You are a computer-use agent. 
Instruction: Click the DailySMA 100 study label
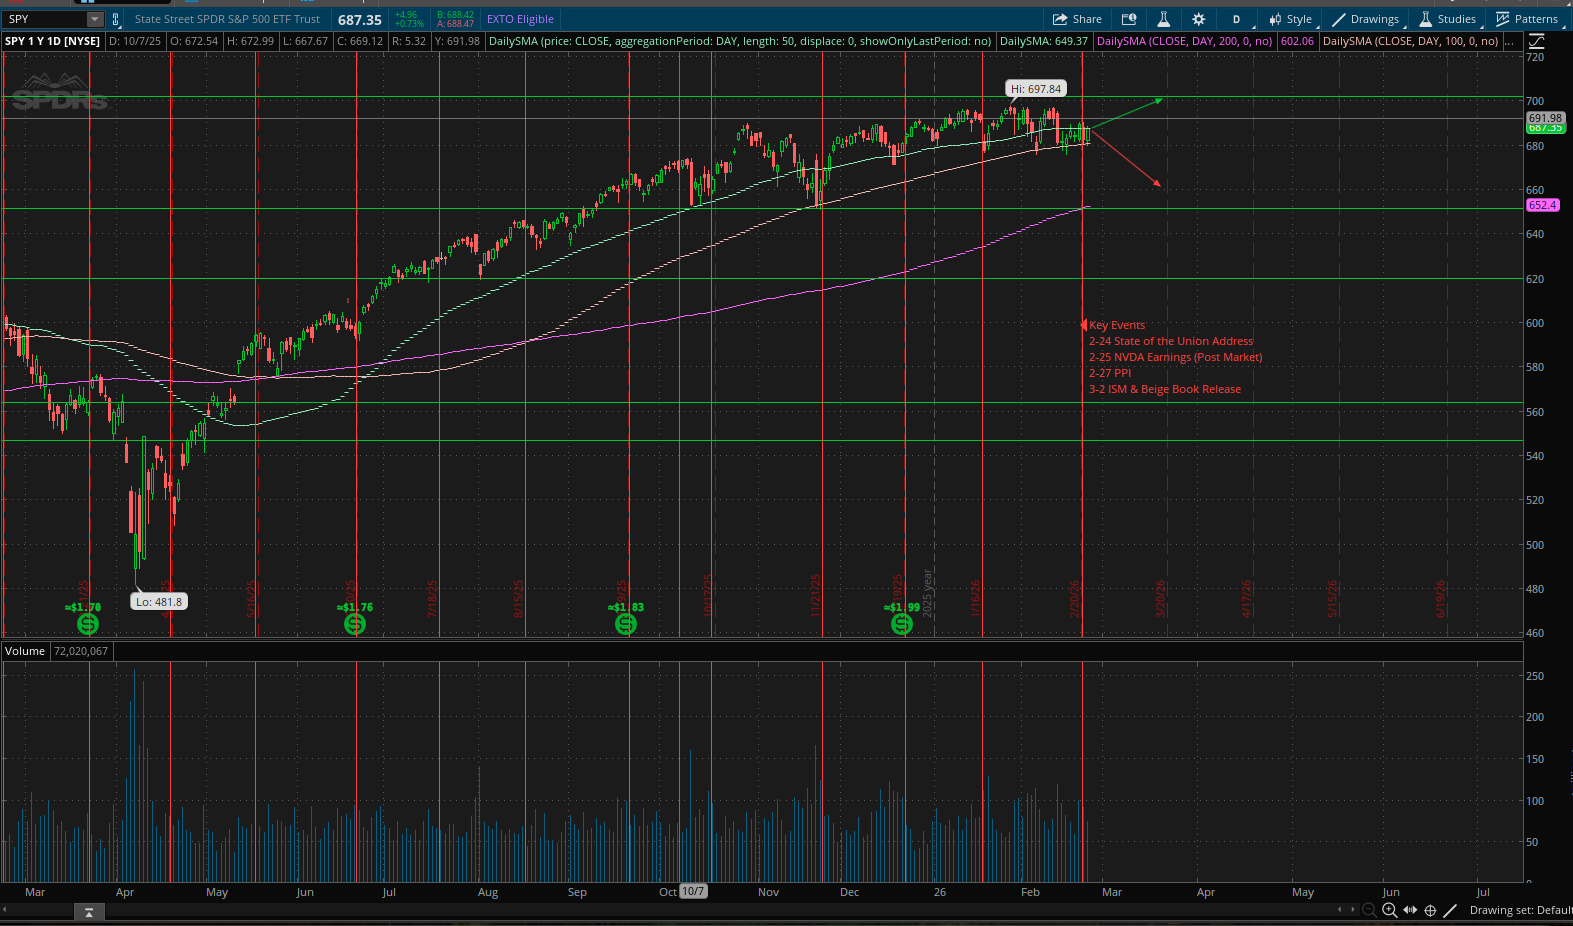1410,41
